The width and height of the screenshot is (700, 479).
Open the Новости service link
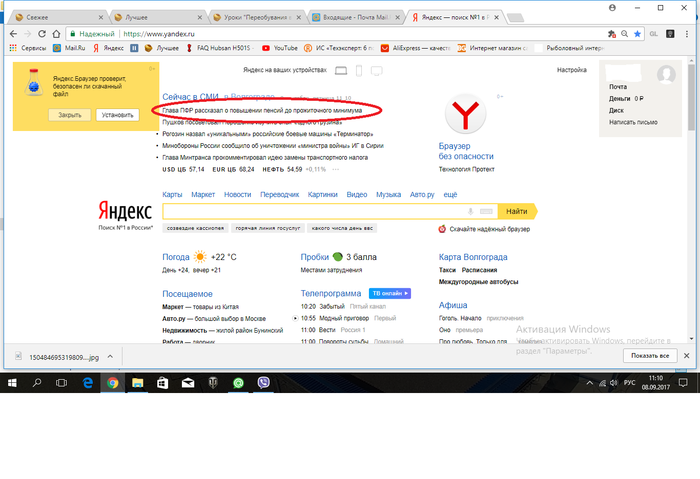(238, 195)
